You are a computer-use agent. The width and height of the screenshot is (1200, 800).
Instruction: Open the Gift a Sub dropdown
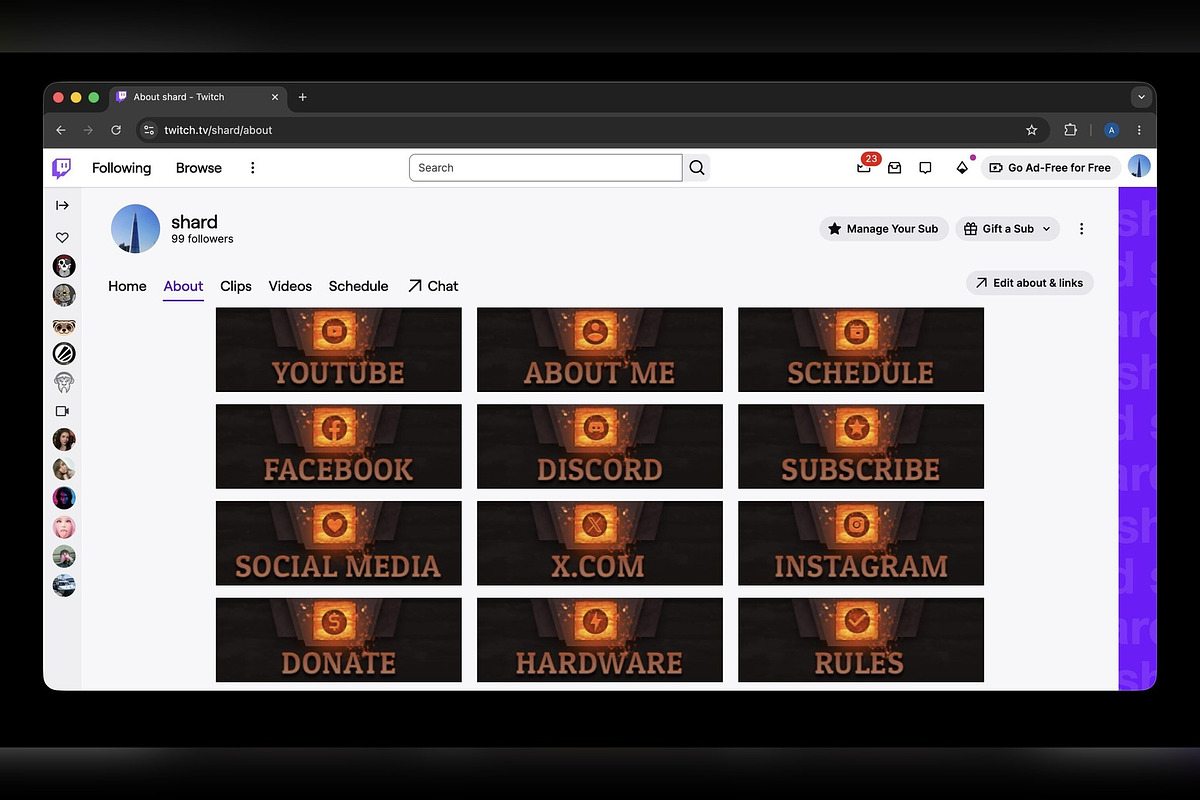tap(1007, 229)
